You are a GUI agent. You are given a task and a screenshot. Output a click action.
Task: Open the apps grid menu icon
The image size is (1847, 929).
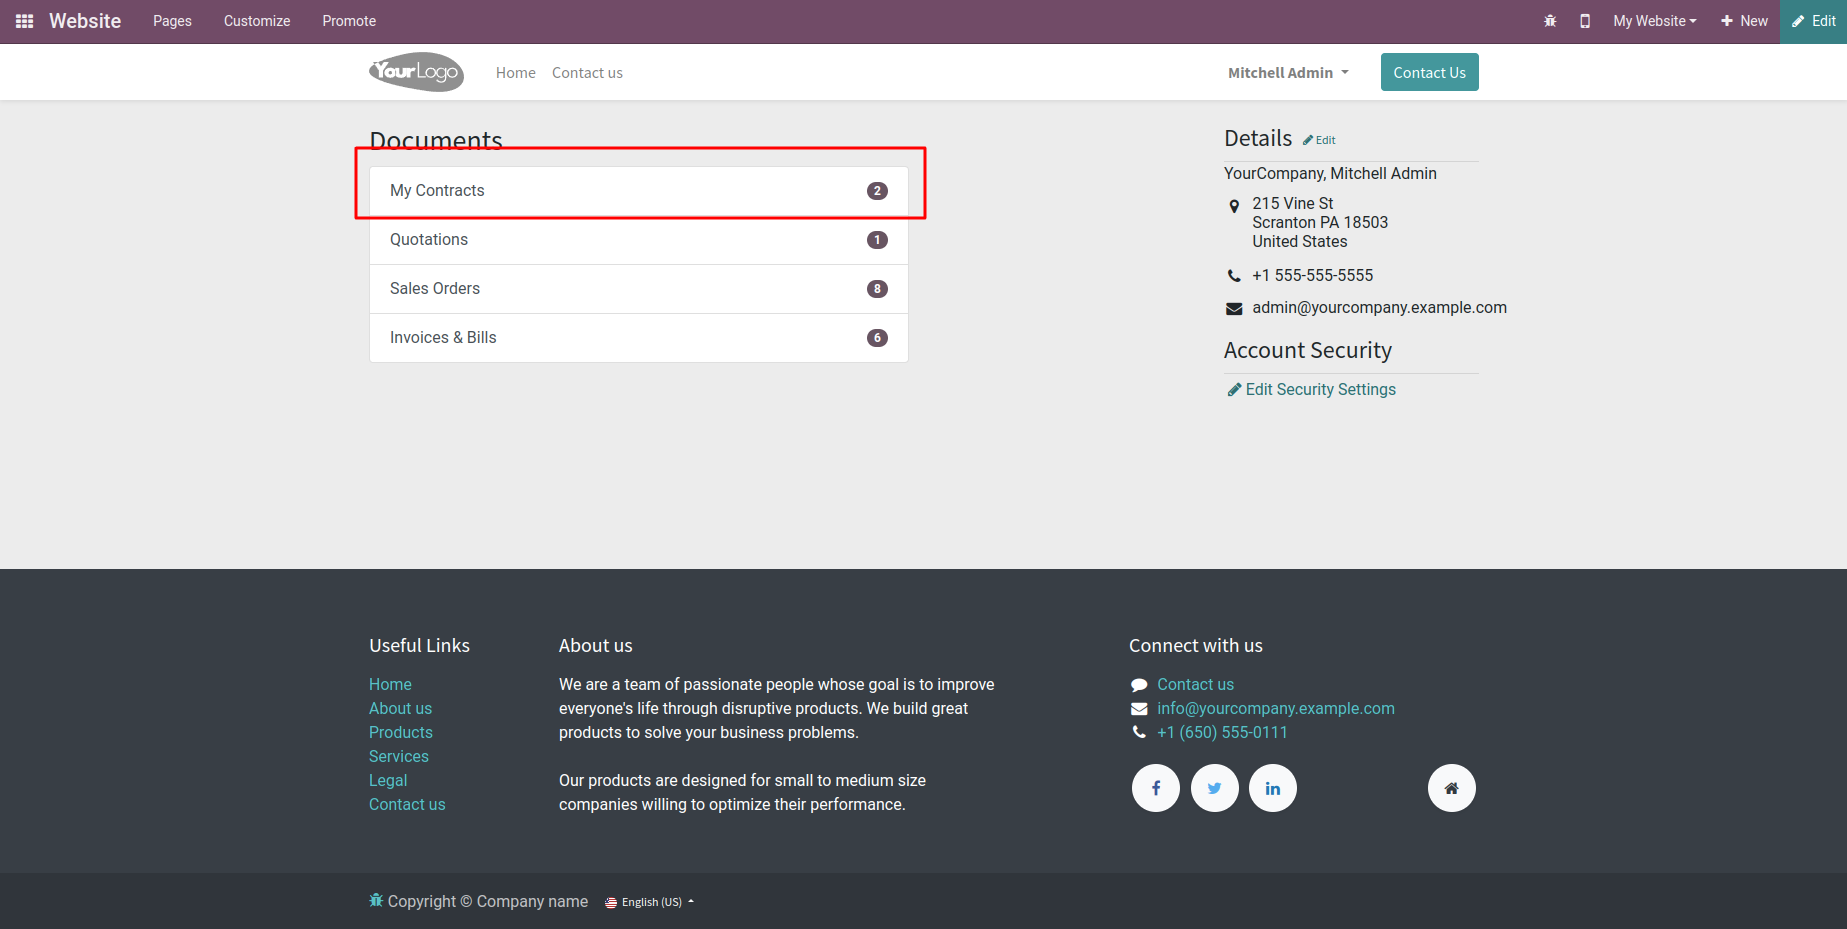pos(25,21)
